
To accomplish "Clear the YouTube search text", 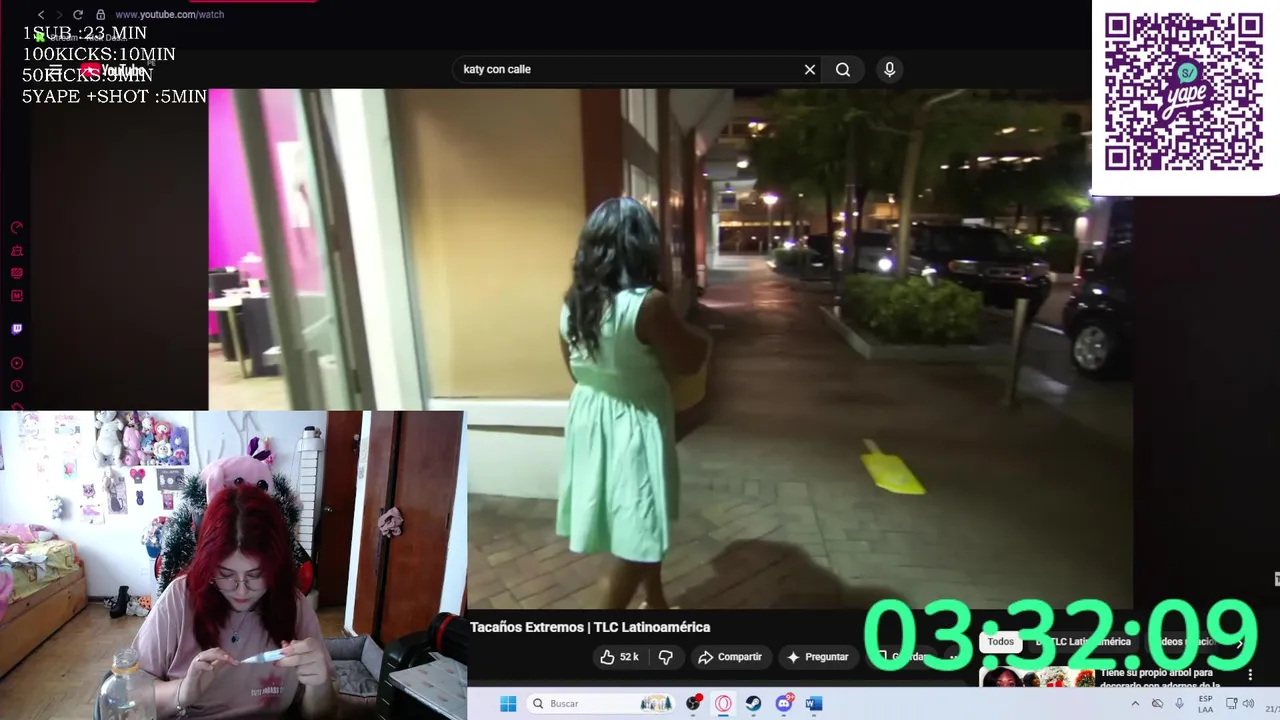I will [x=810, y=69].
